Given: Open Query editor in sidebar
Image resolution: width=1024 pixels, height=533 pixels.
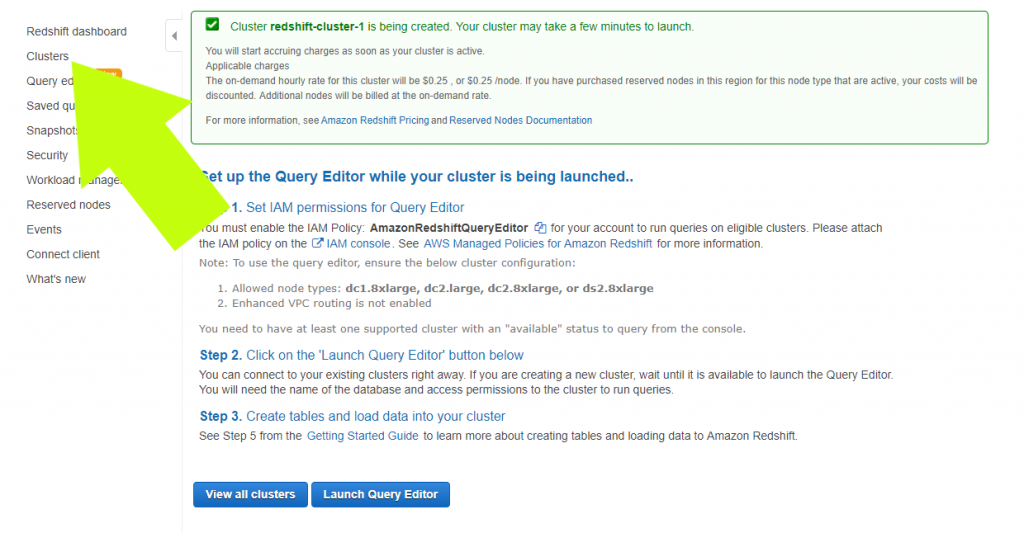Looking at the screenshot, I should coord(50,81).
